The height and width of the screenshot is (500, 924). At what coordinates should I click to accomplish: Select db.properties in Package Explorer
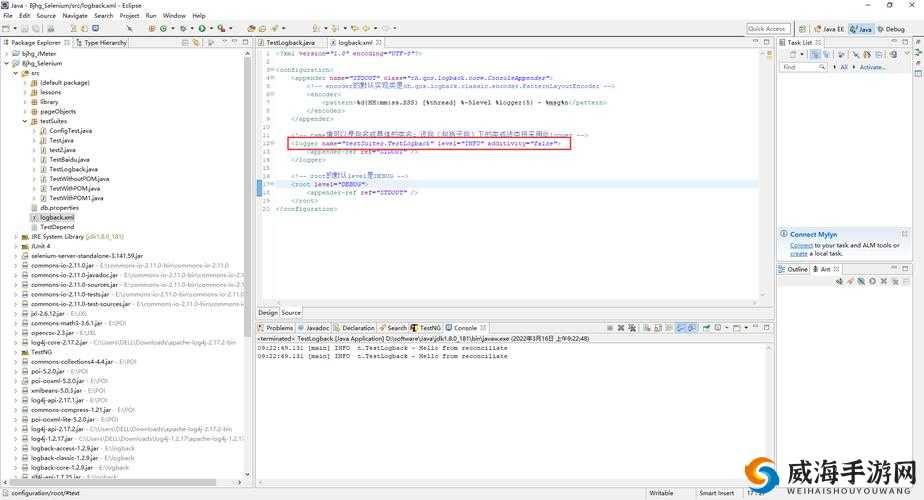[59, 208]
